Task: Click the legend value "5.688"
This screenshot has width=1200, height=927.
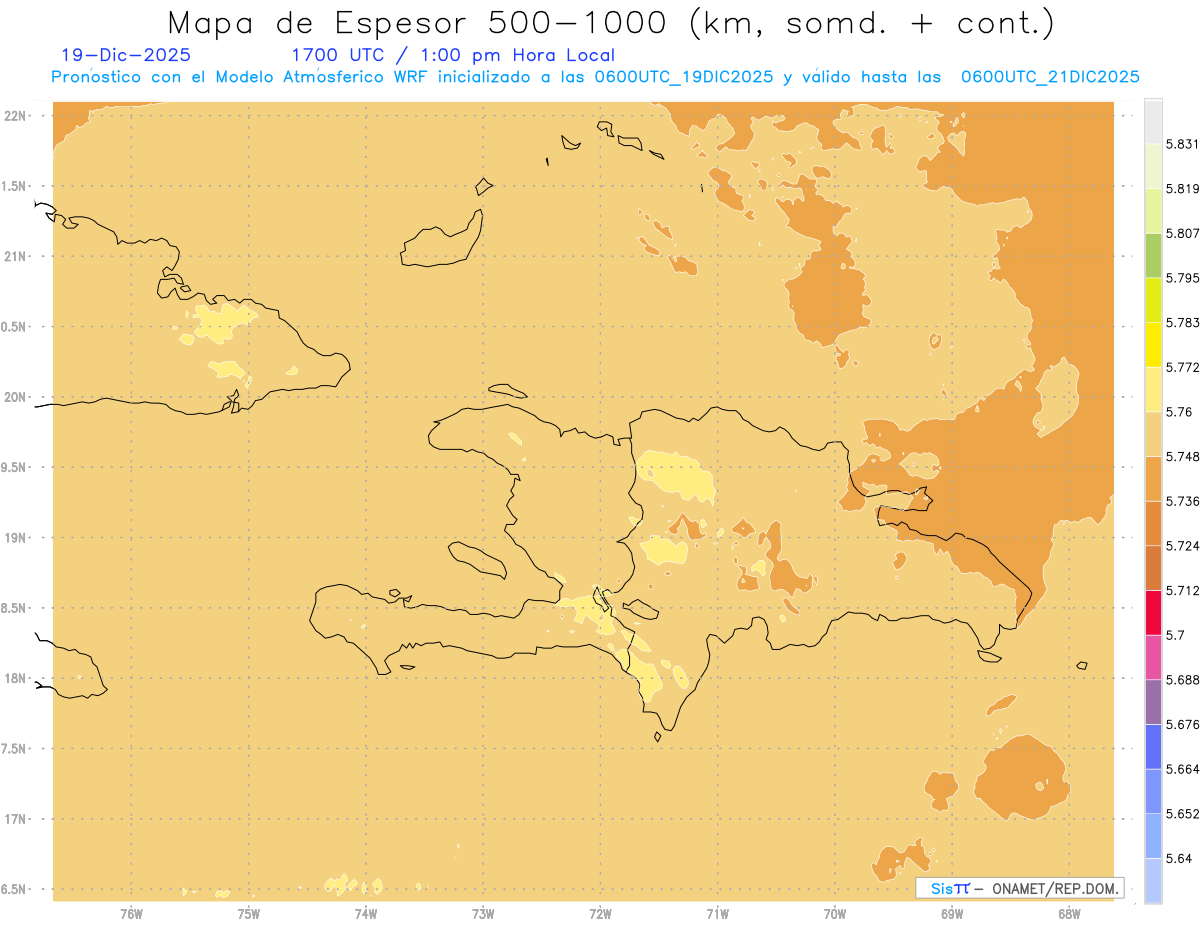Action: pyautogui.click(x=1182, y=680)
